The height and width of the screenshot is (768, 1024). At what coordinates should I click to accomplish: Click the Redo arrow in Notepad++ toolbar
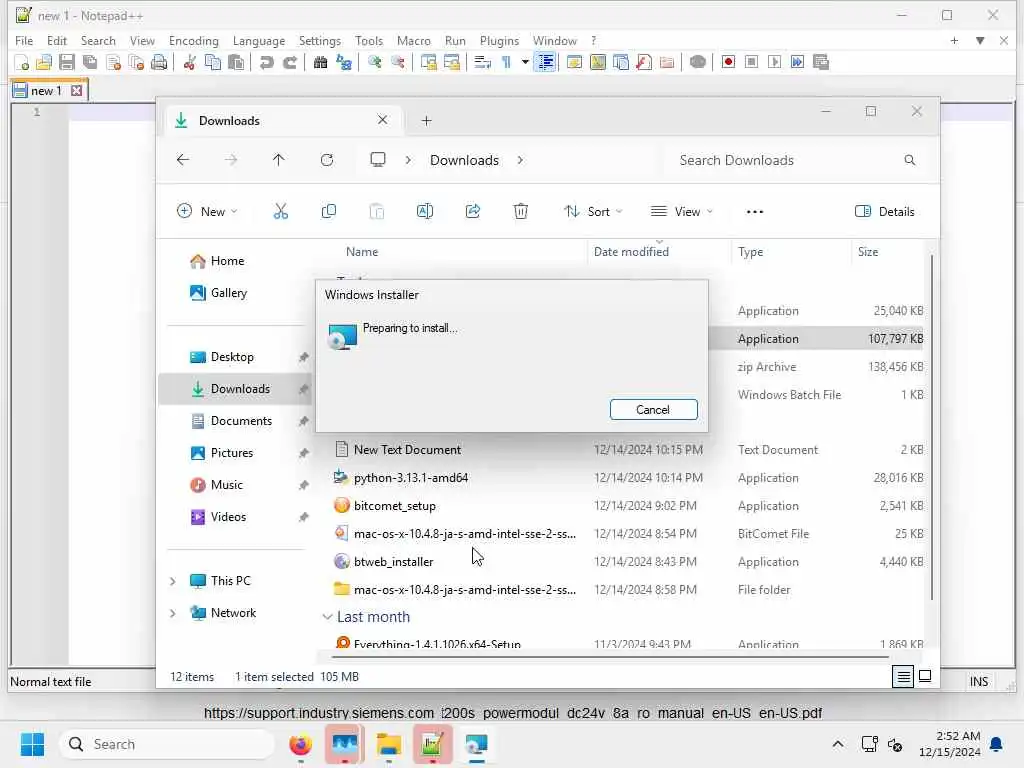coord(290,63)
